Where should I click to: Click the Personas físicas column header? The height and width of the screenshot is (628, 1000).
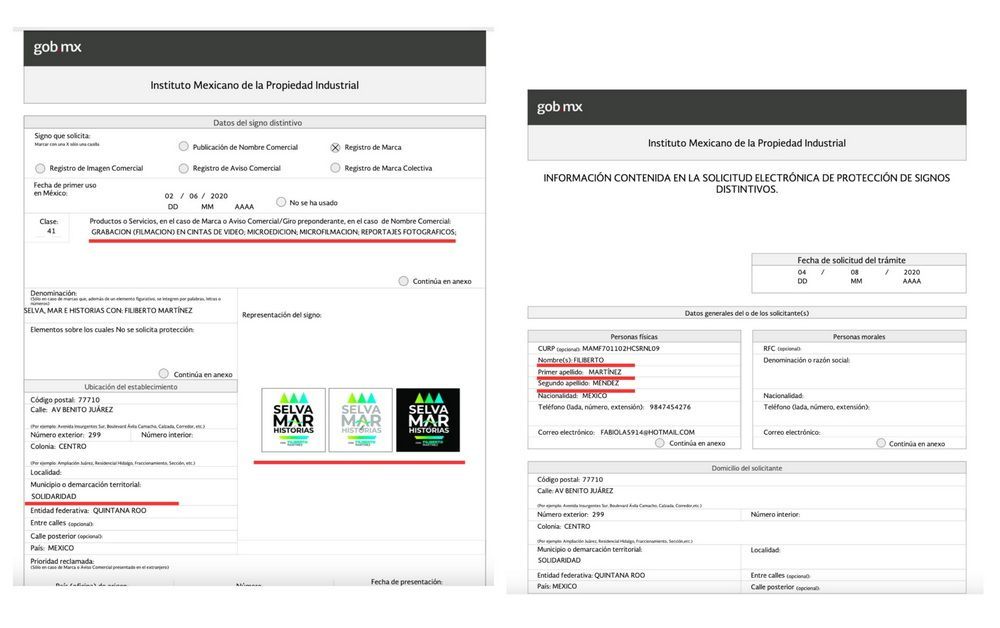[x=634, y=337]
